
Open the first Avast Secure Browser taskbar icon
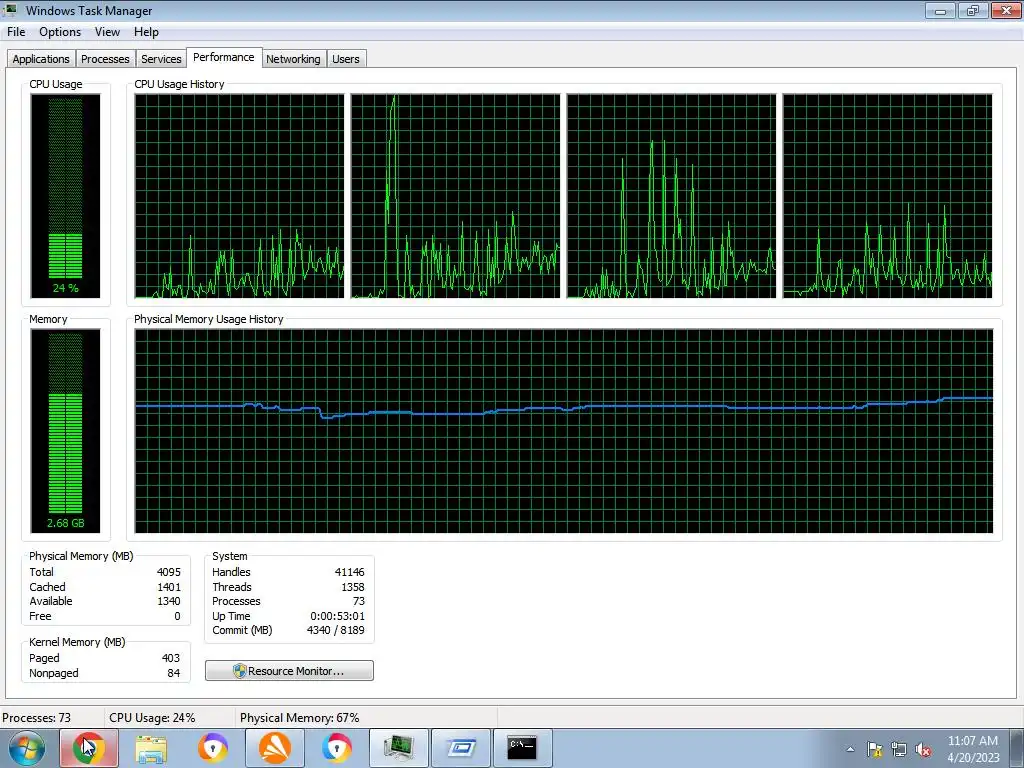[213, 748]
